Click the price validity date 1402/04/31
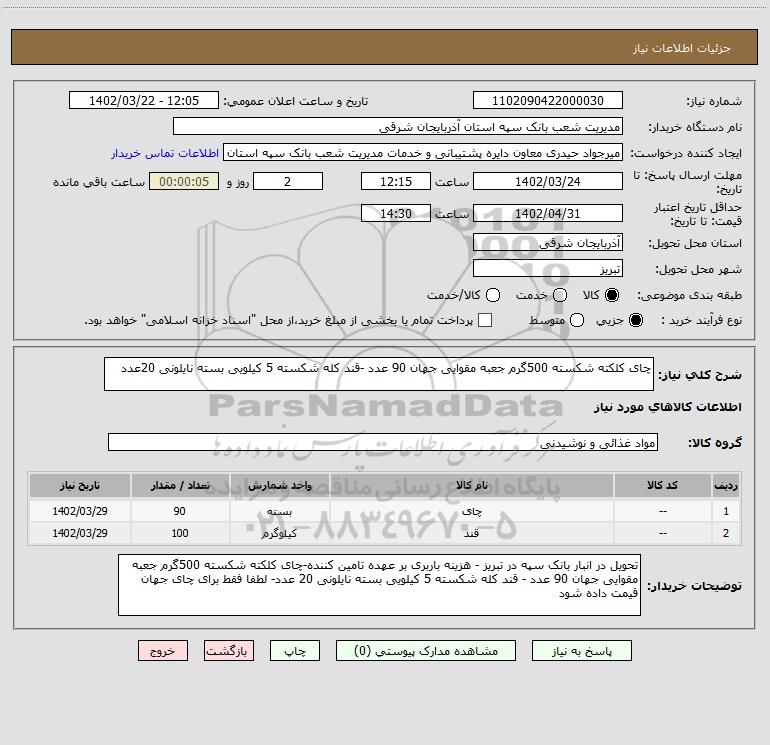 click(548, 213)
